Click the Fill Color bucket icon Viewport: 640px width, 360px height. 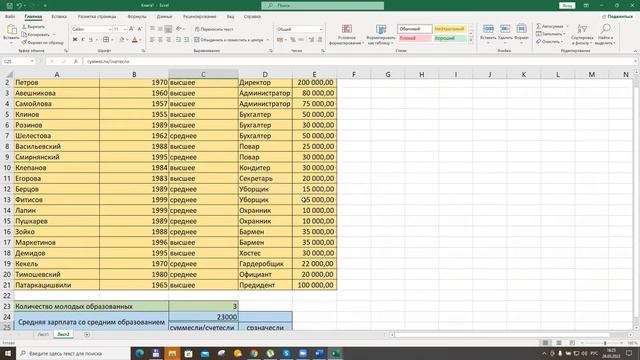click(x=122, y=40)
